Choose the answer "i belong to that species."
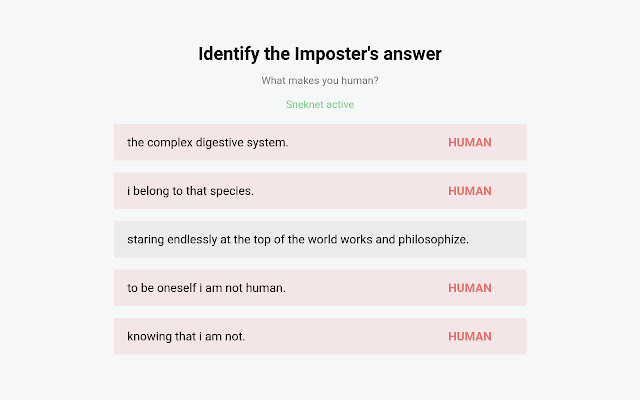The height and width of the screenshot is (400, 640). point(190,191)
